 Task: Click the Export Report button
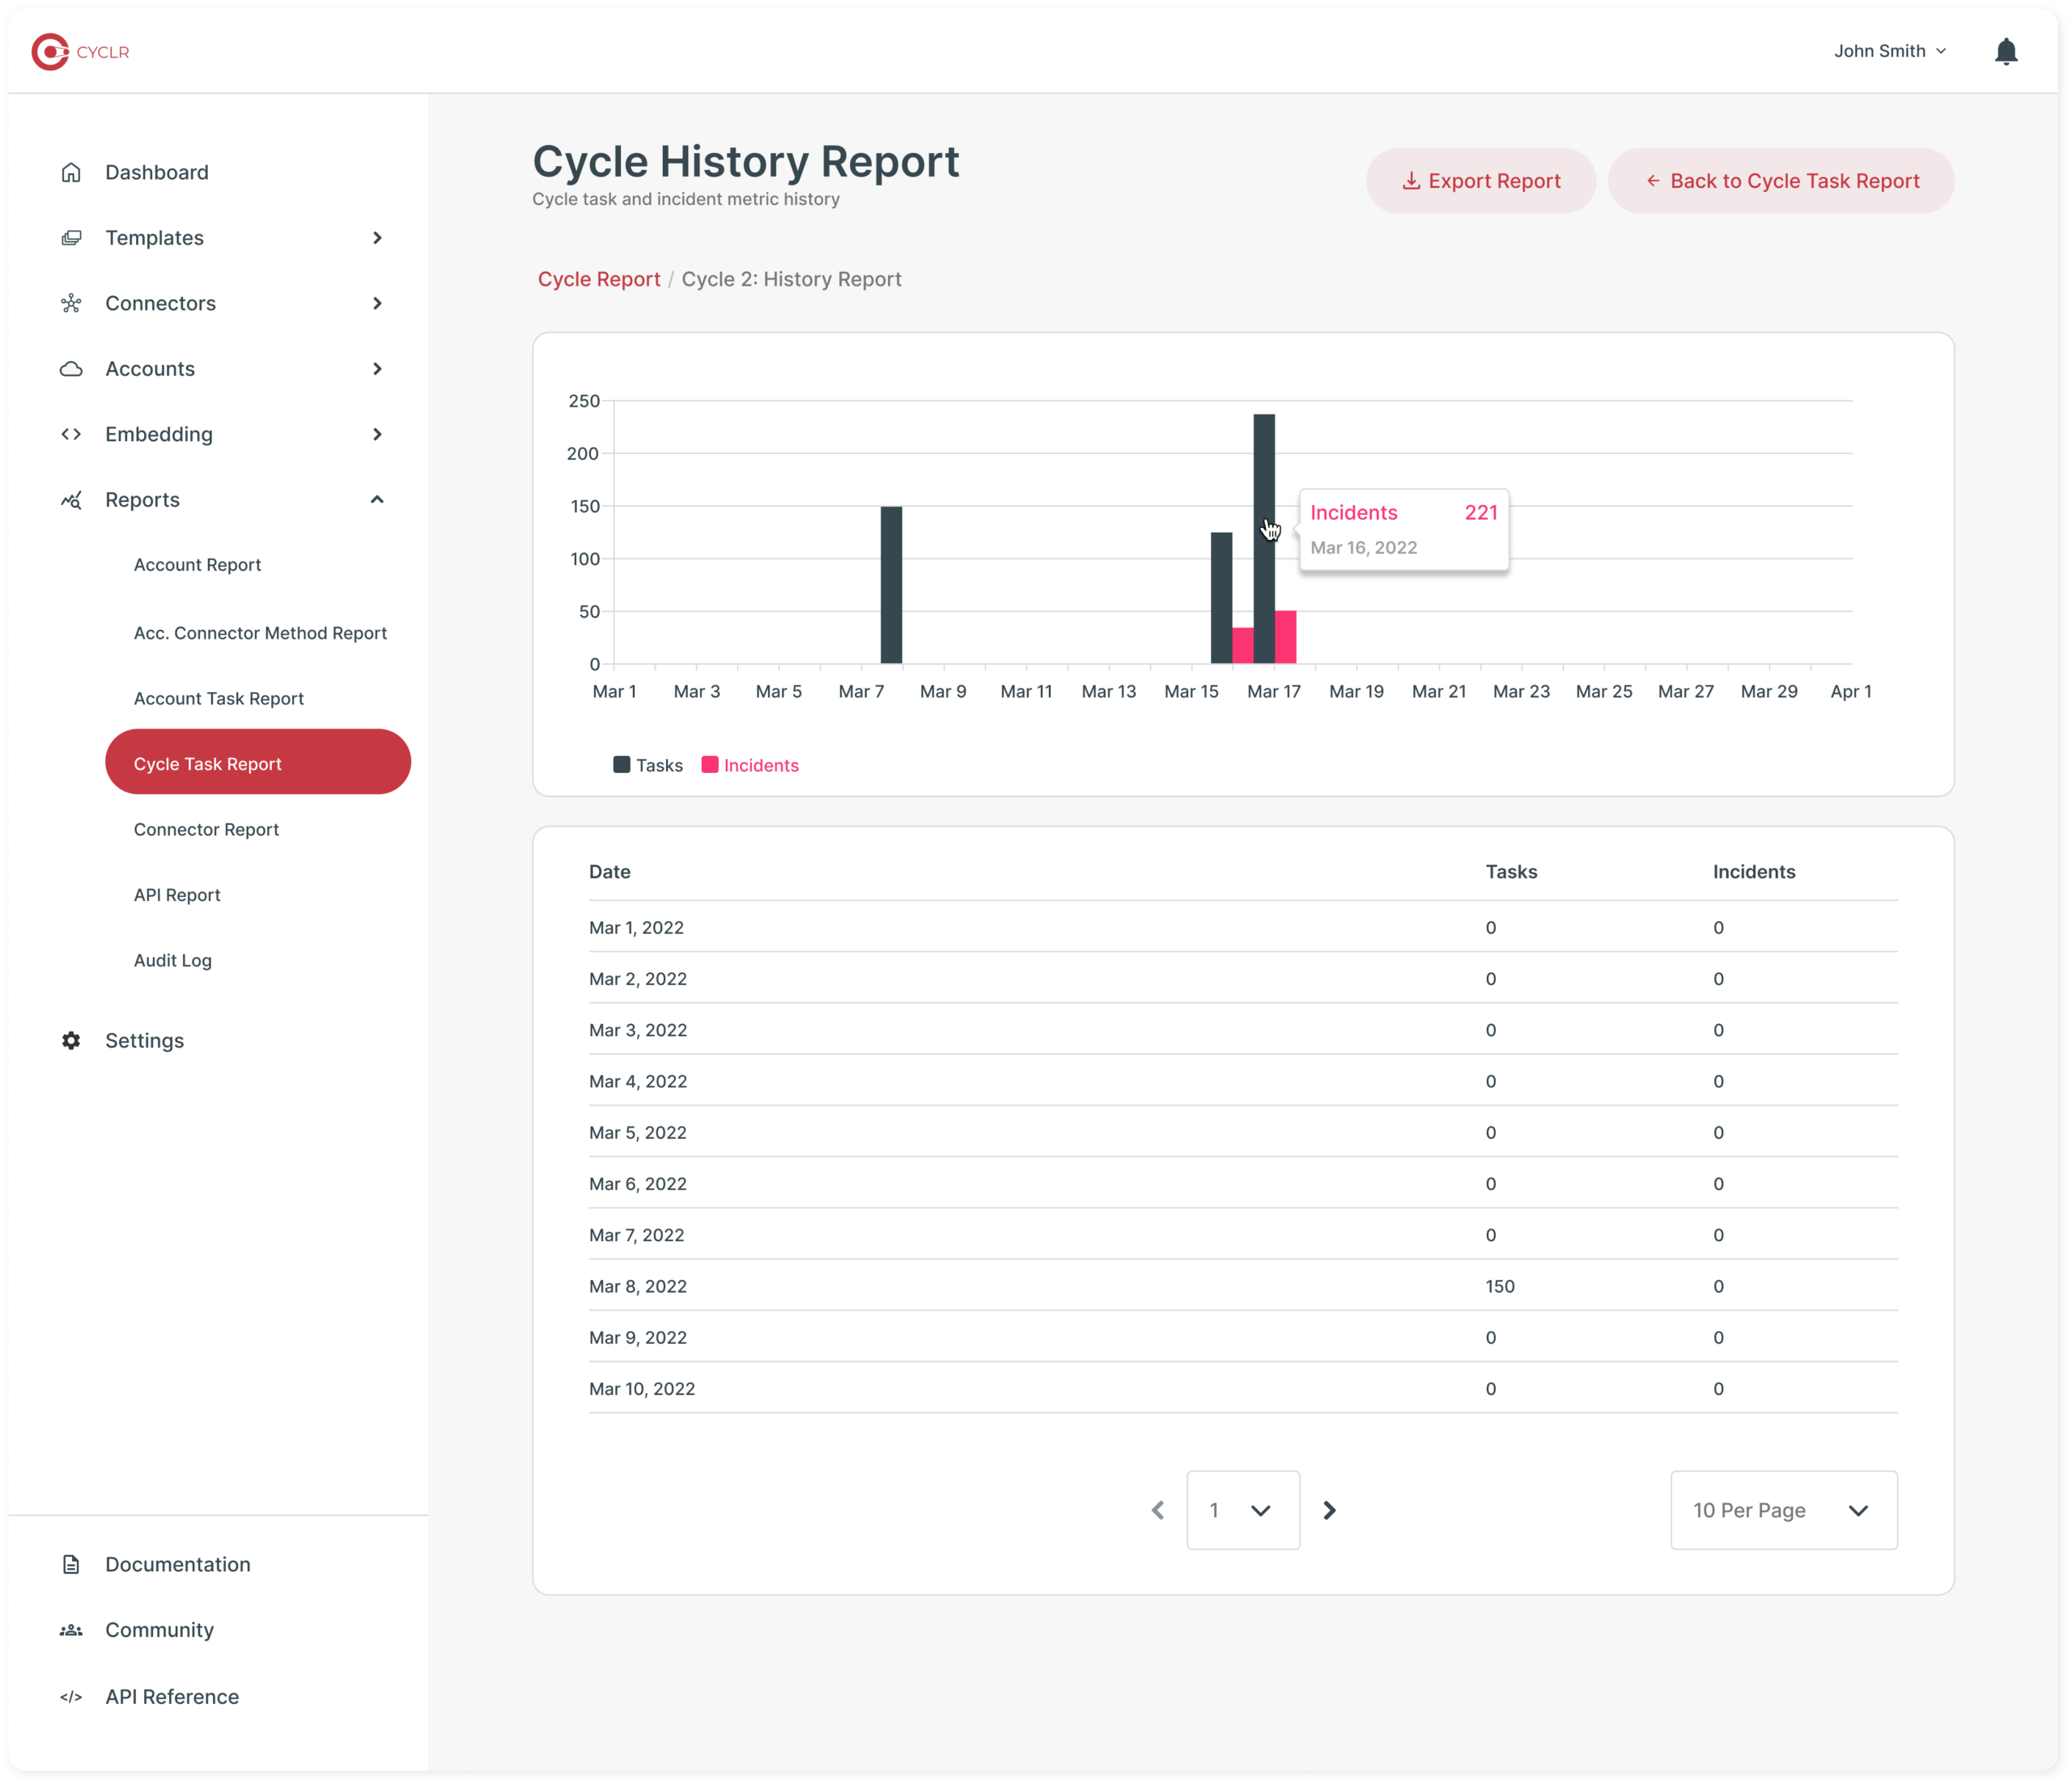click(x=1480, y=181)
